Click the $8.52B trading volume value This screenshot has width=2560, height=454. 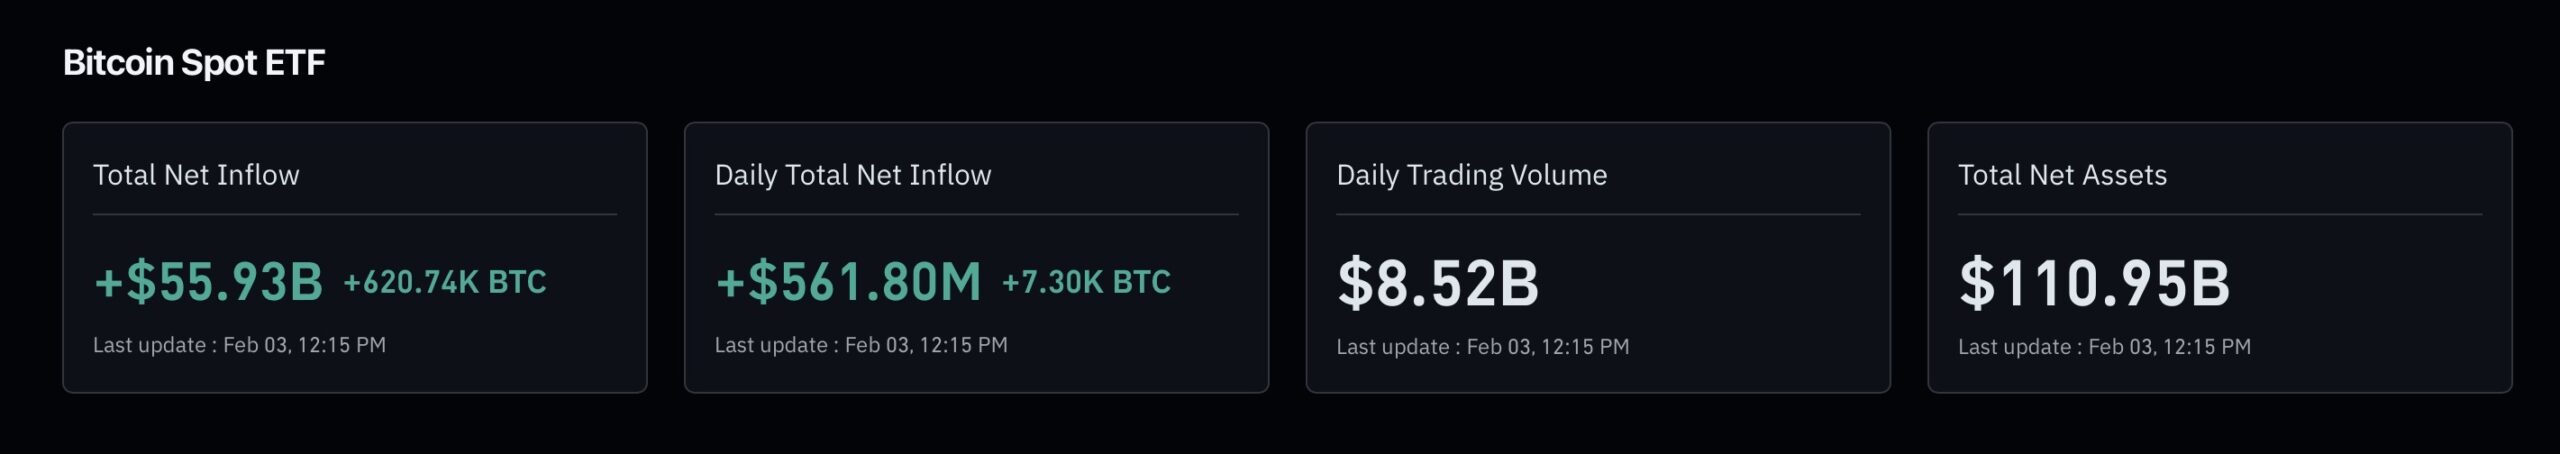(x=1438, y=283)
